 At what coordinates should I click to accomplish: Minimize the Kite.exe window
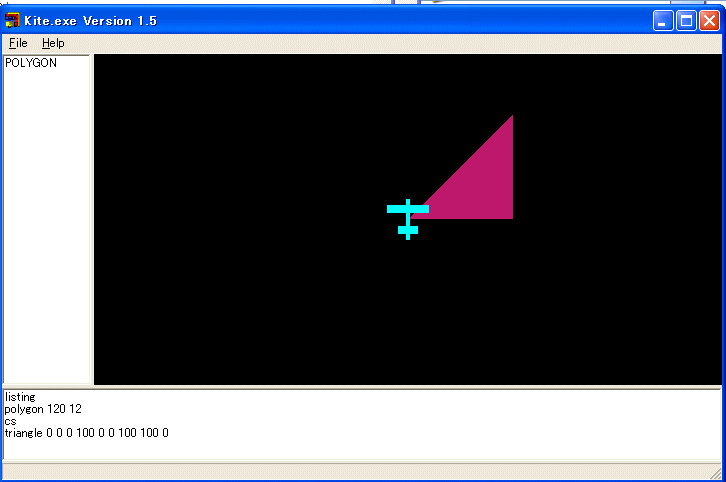click(x=663, y=21)
